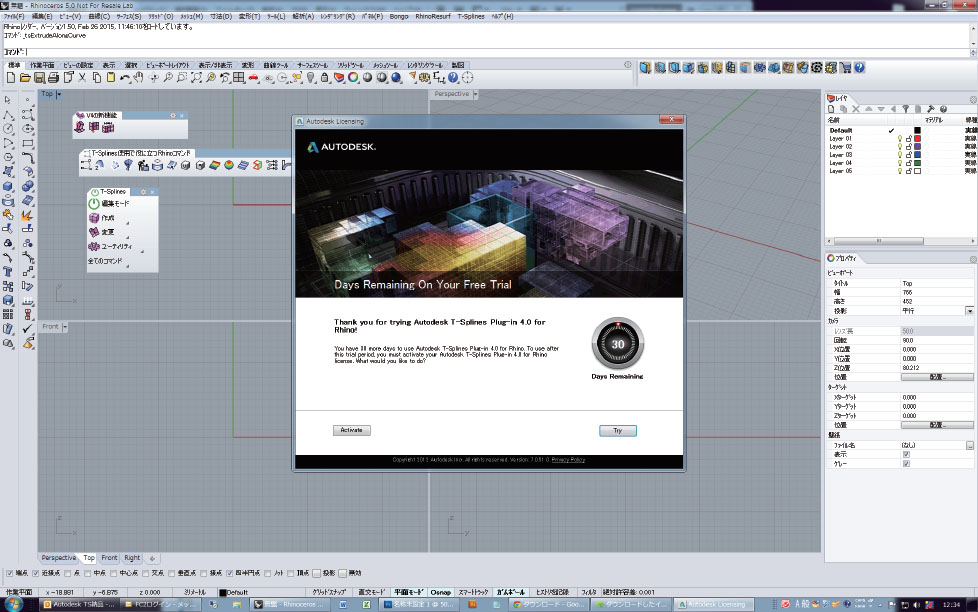Viewport: 978px width, 612px height.
Task: Open the Word icon in taskbar
Action: (343, 605)
